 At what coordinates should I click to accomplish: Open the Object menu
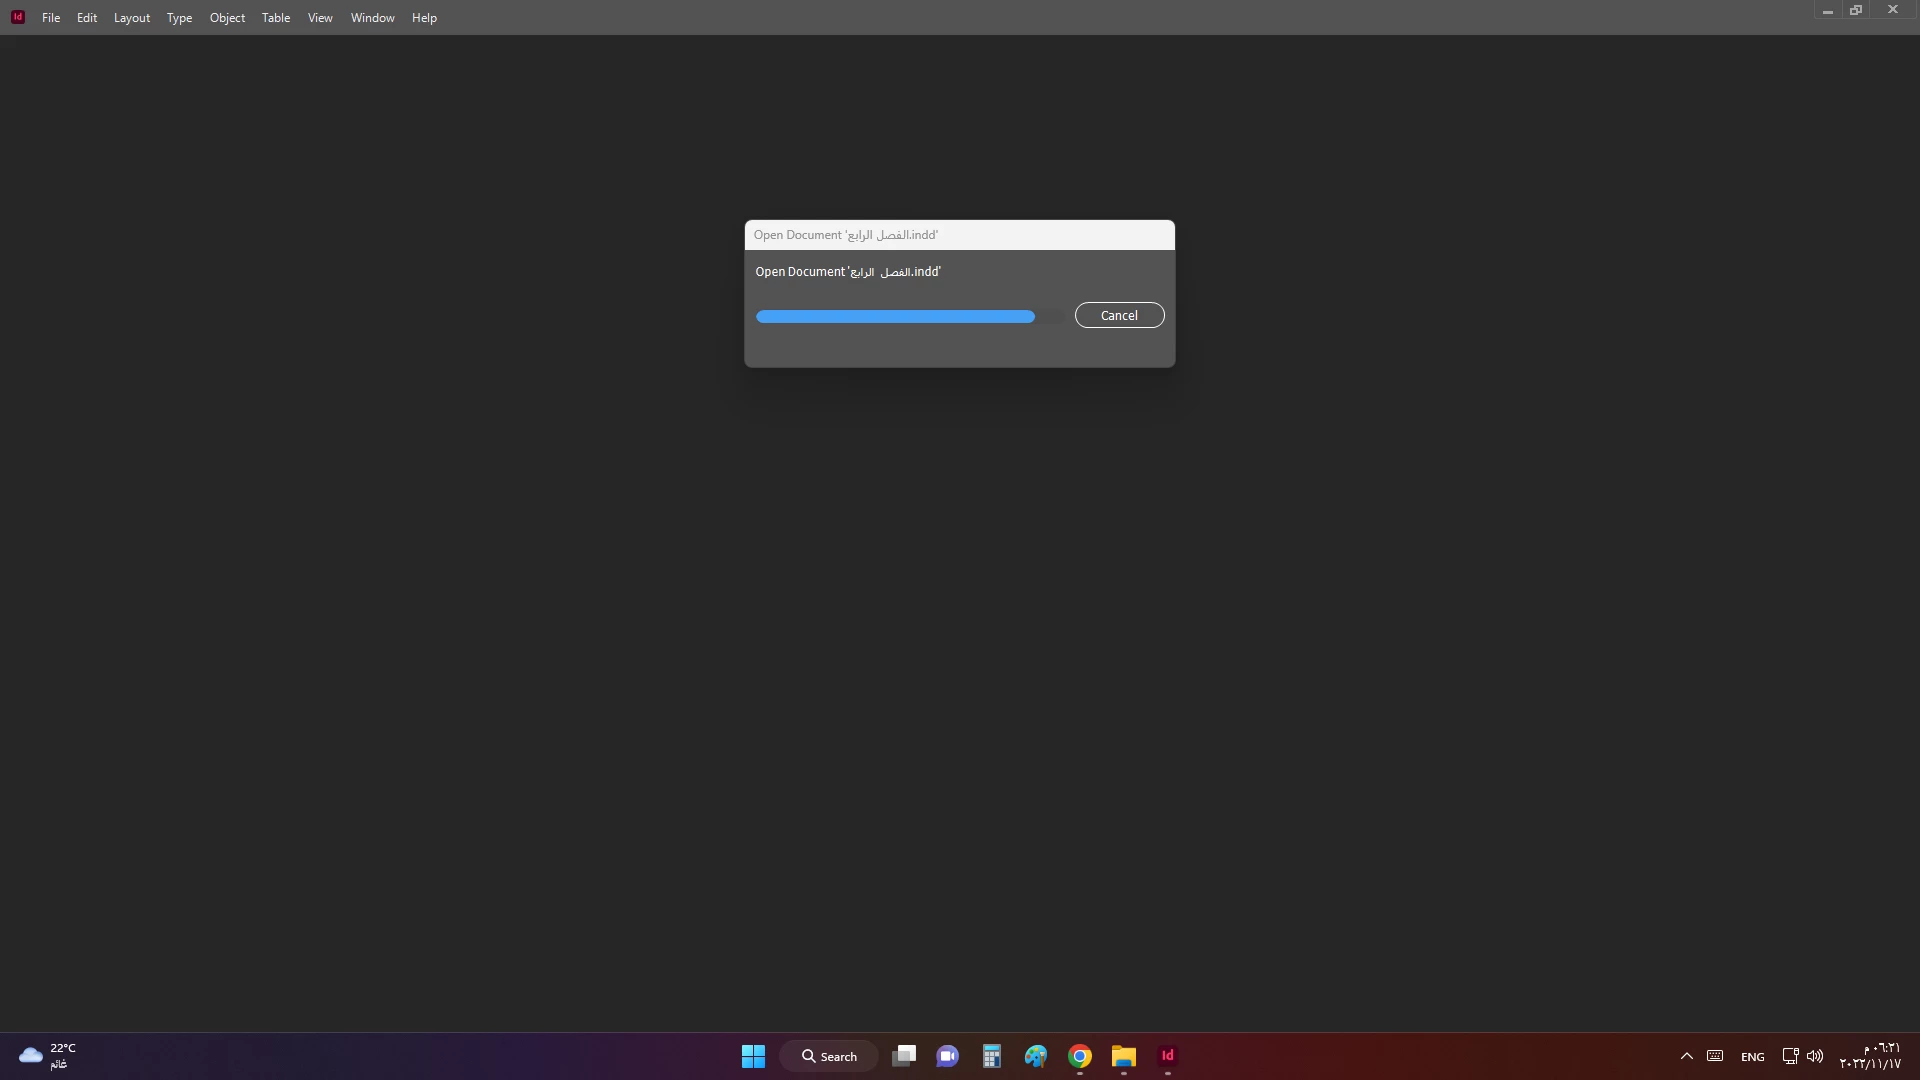coord(227,18)
